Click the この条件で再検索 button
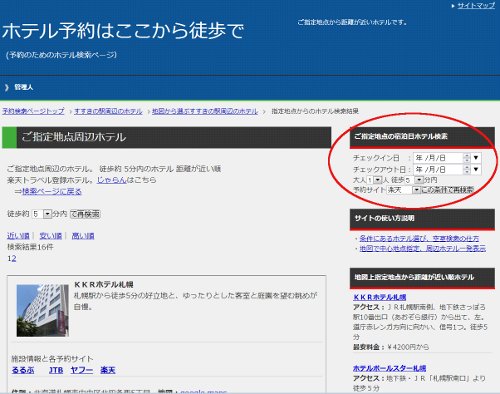The image size is (500, 394). click(x=447, y=190)
